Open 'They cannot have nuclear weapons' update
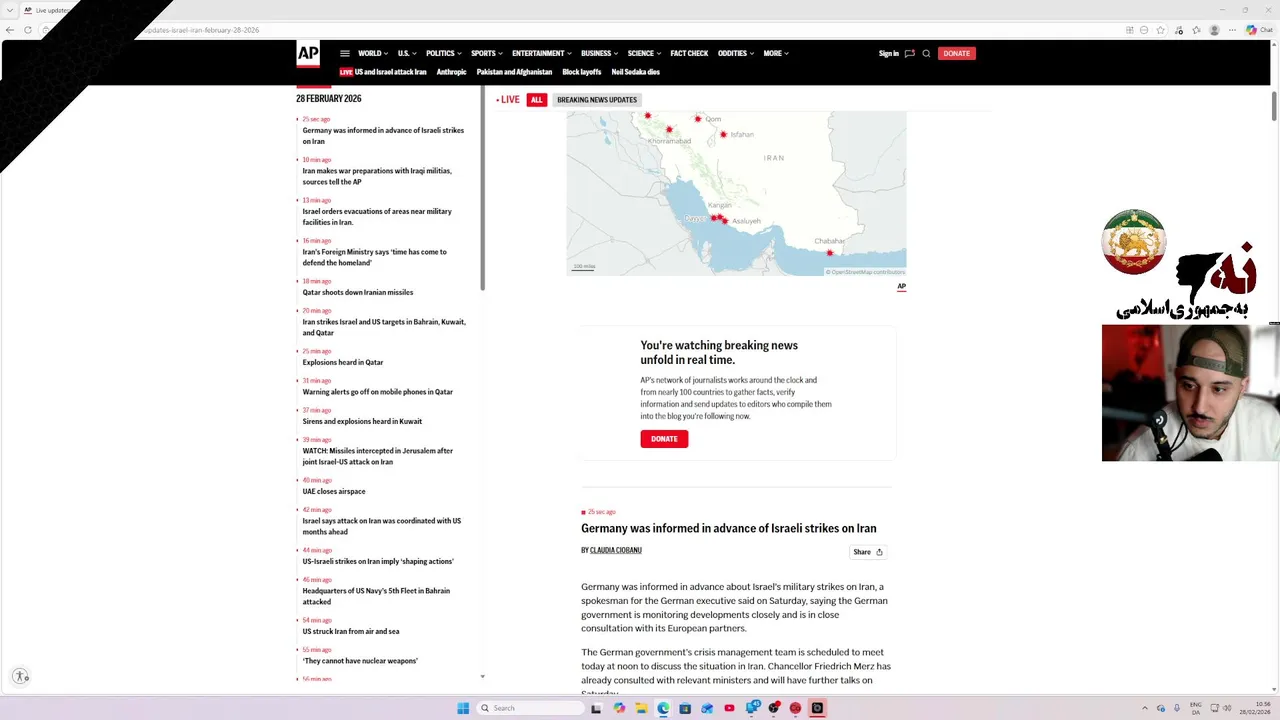The image size is (1280, 720). click(x=360, y=661)
